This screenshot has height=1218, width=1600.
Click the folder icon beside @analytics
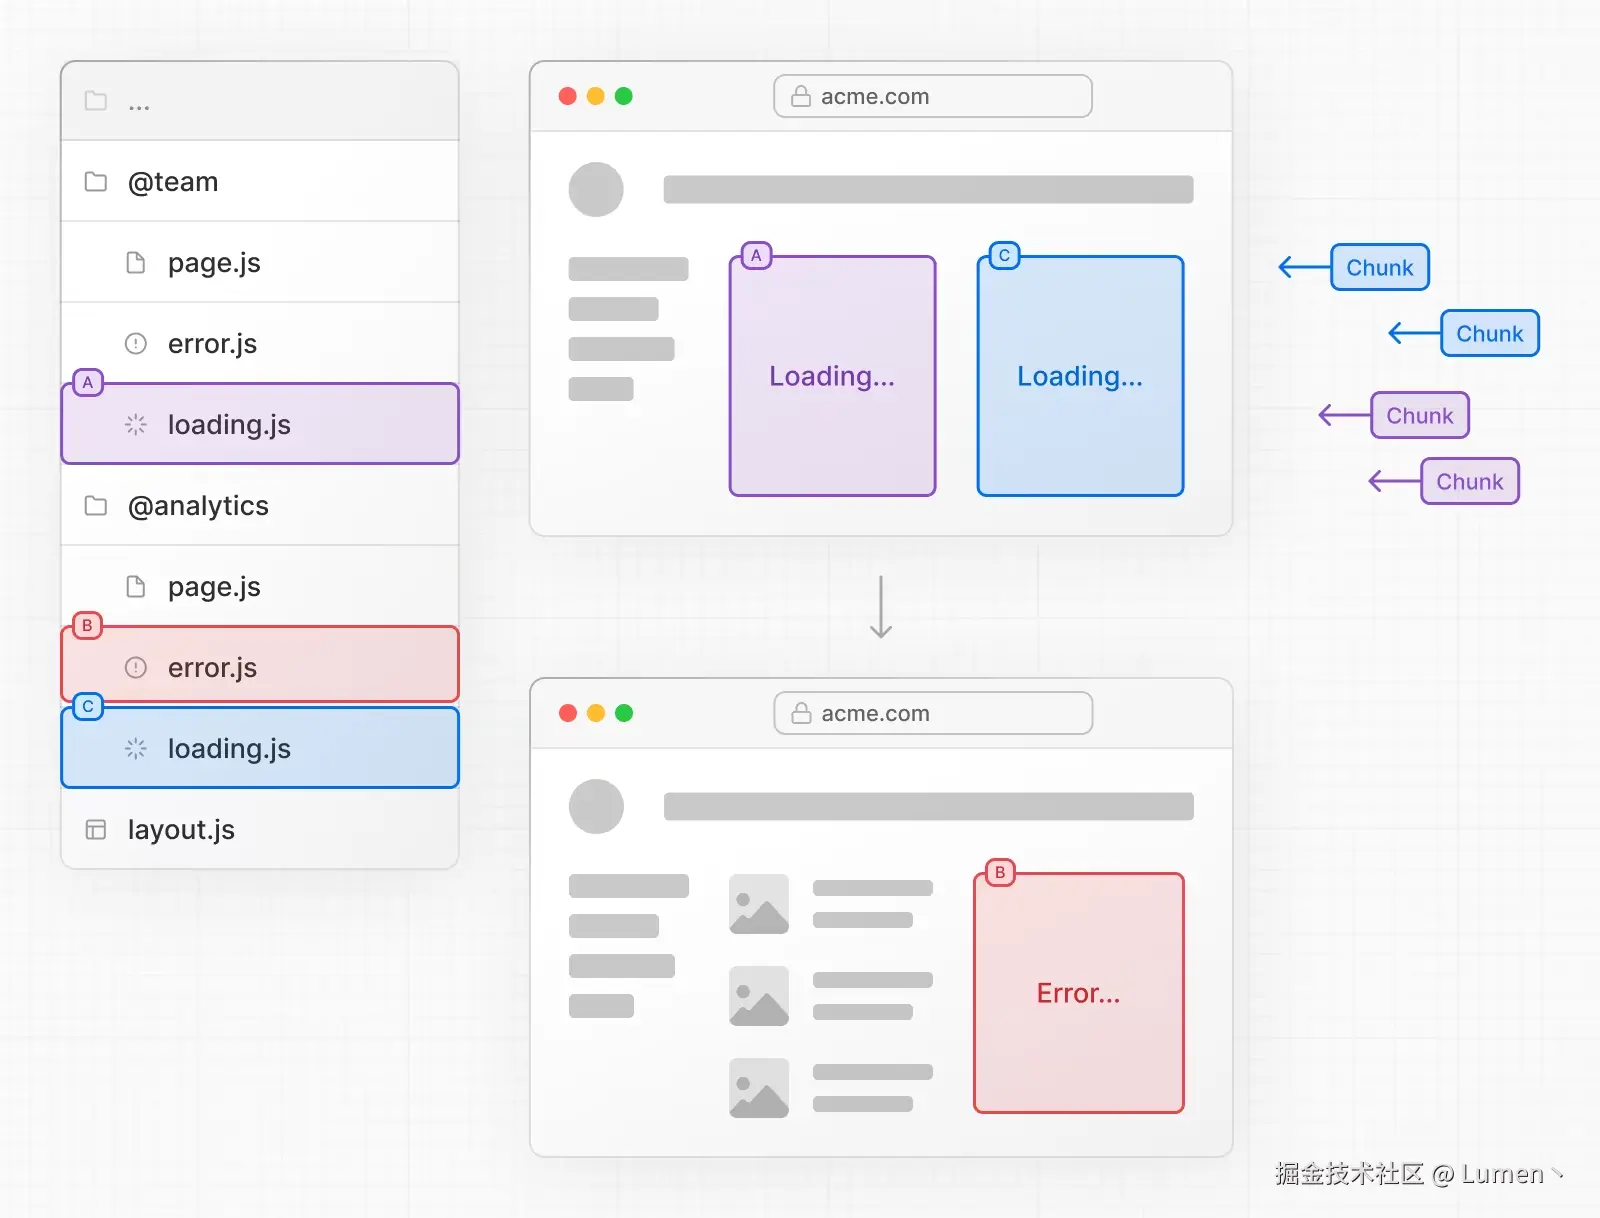click(x=96, y=506)
